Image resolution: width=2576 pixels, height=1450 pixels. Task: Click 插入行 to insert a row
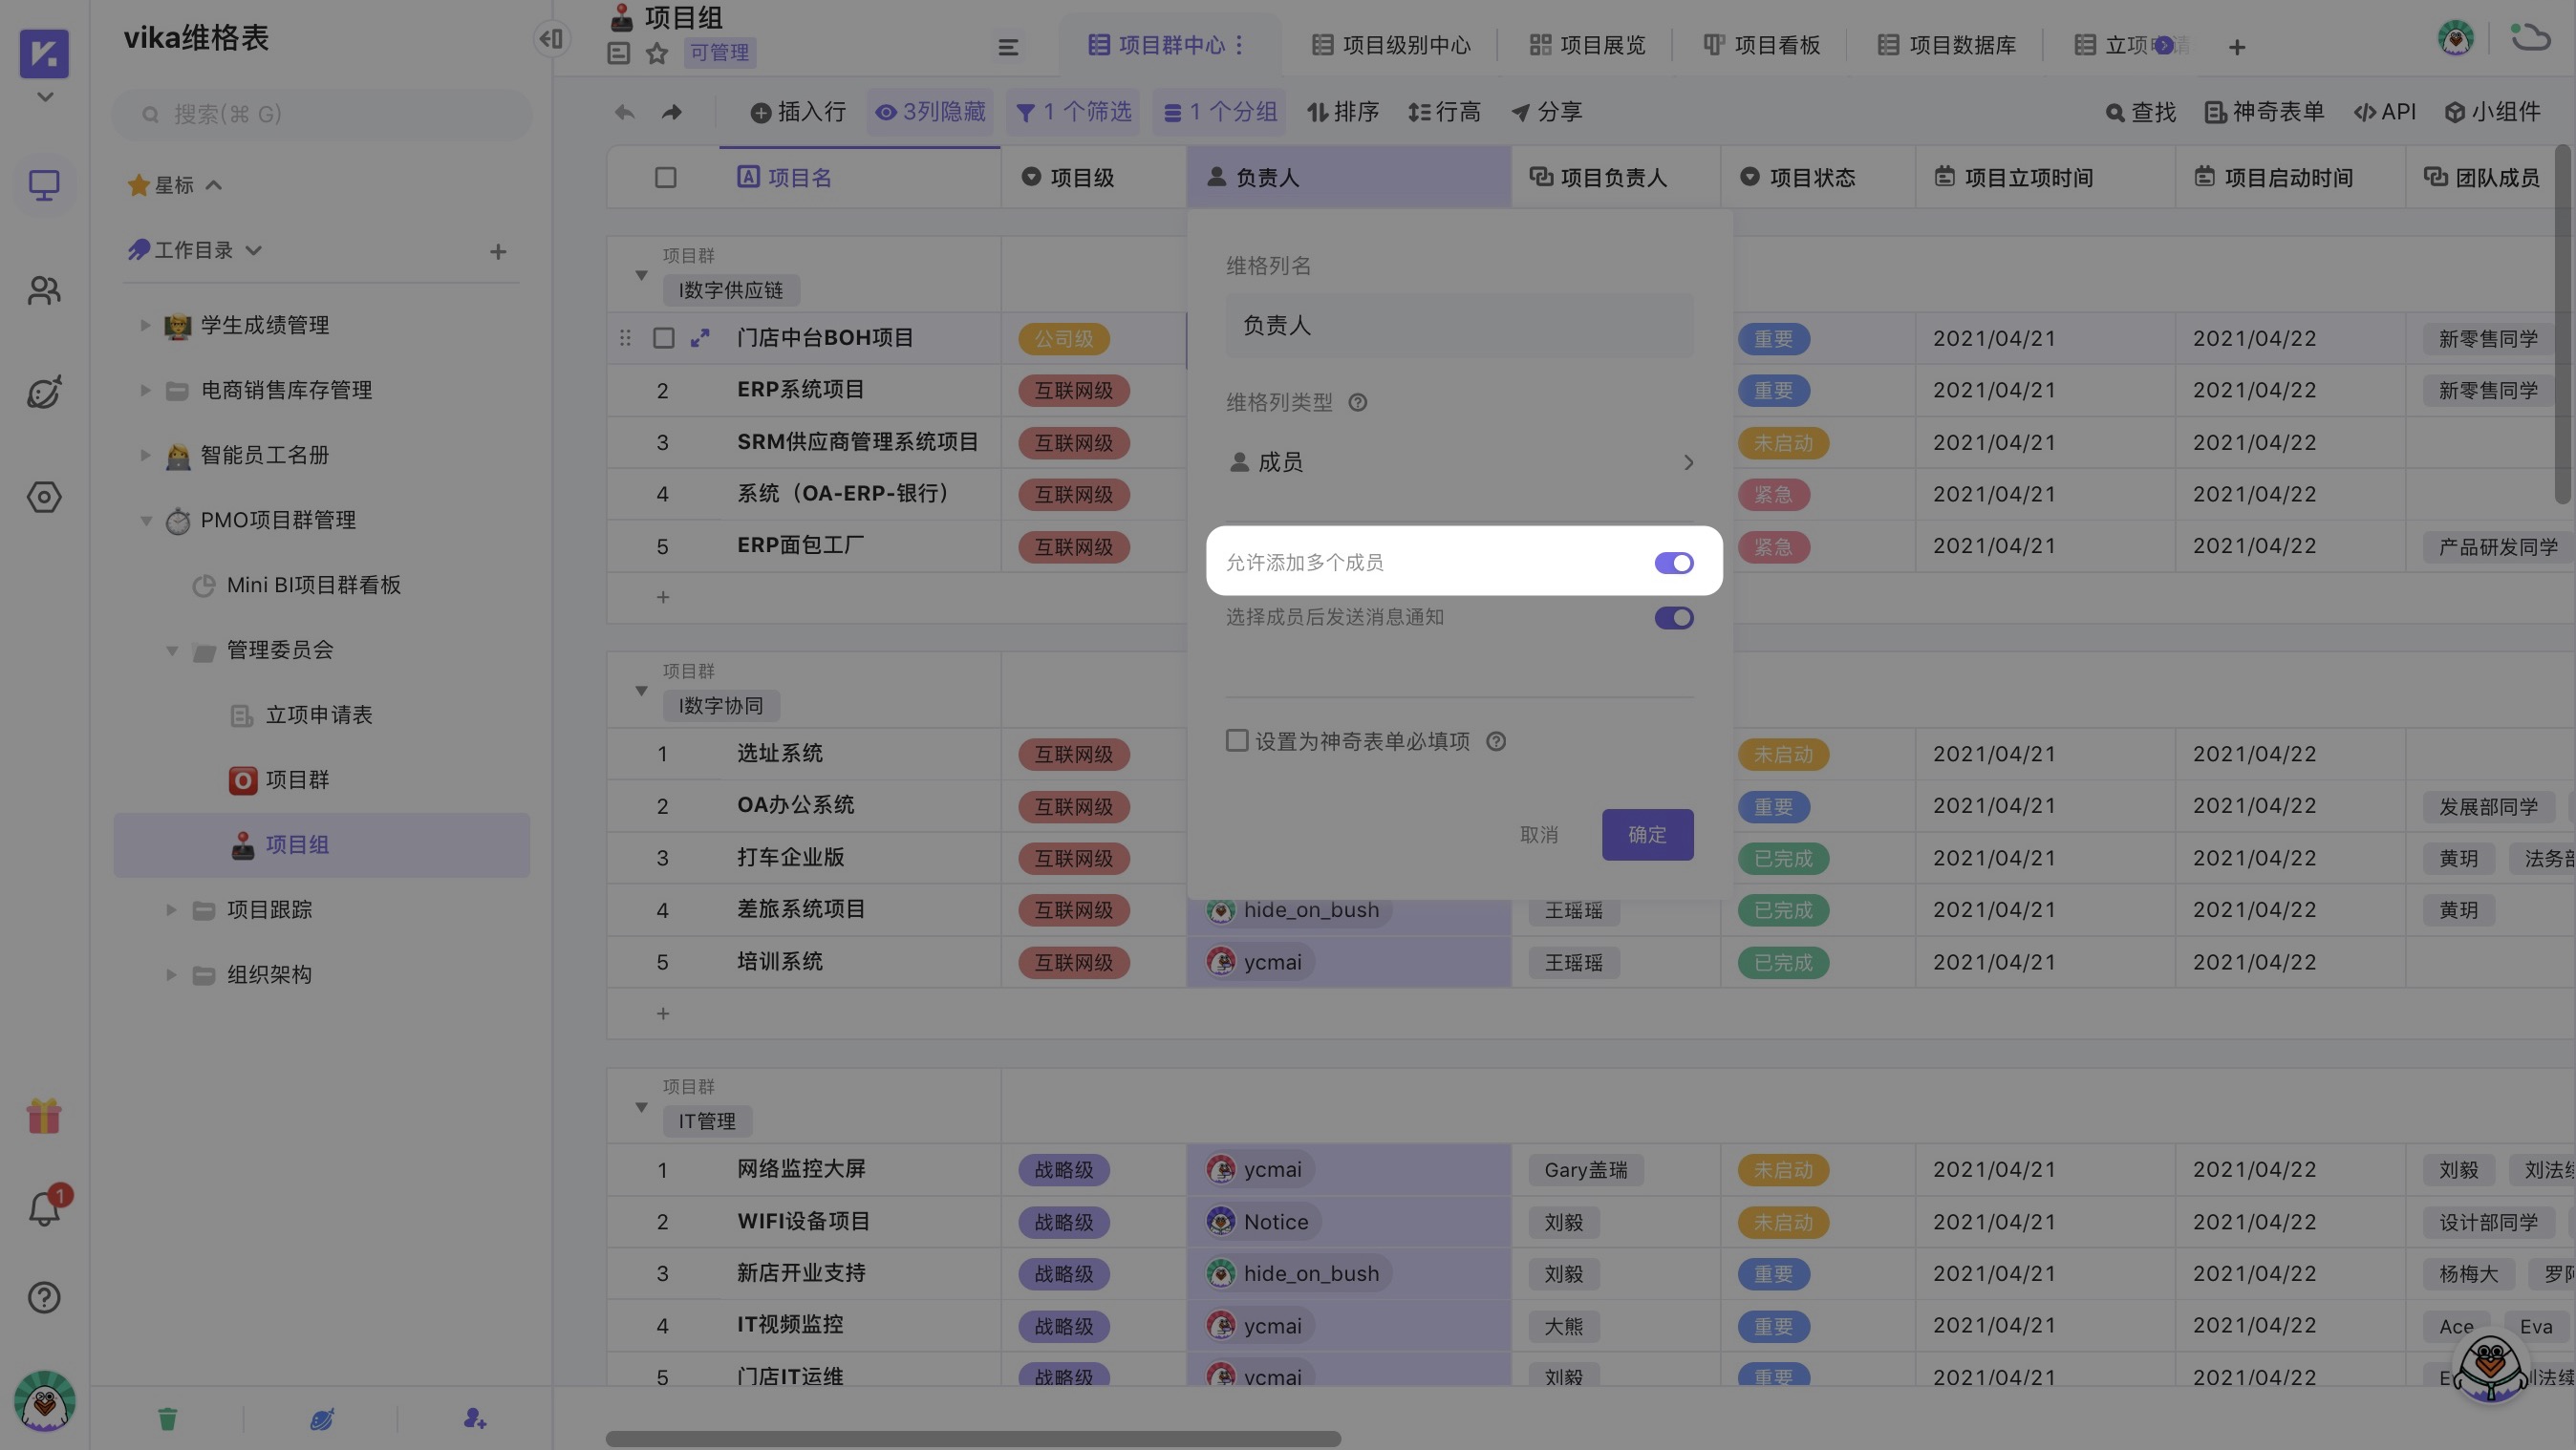pos(798,112)
